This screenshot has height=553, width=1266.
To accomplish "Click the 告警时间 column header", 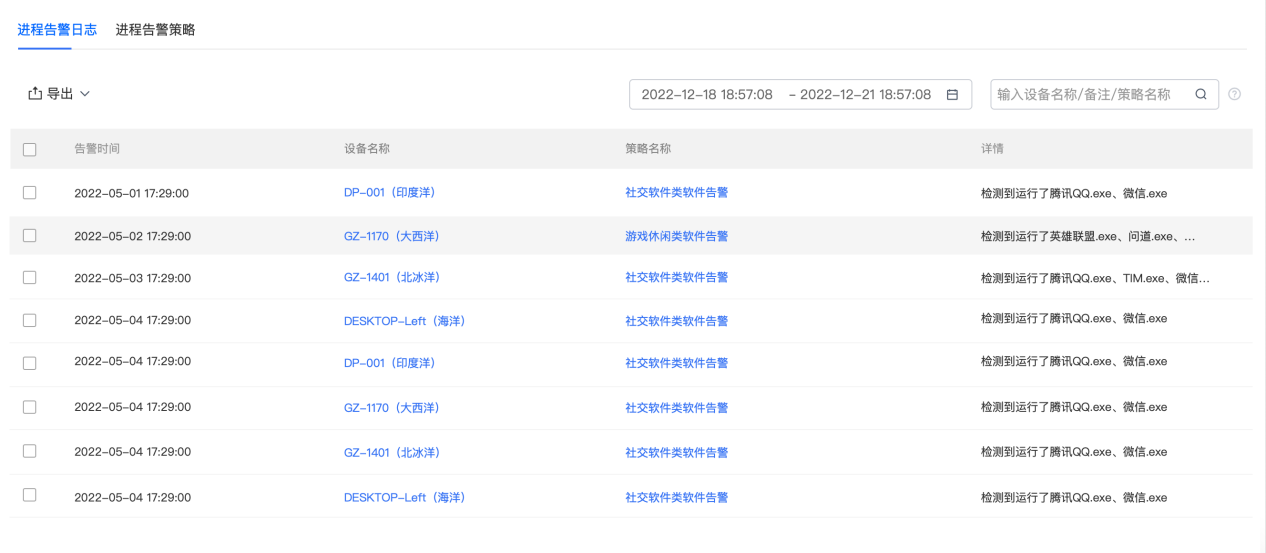I will click(97, 149).
